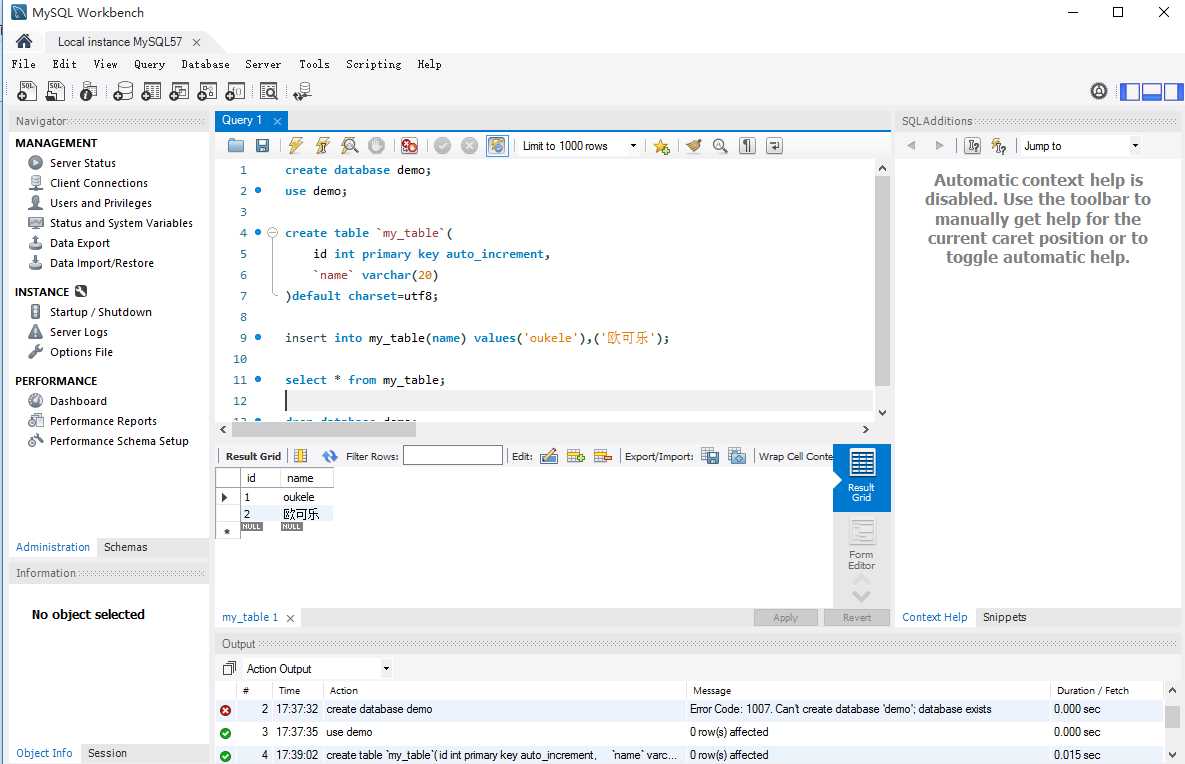Toggle the bottom output panel
The width and height of the screenshot is (1185, 764).
1152,91
